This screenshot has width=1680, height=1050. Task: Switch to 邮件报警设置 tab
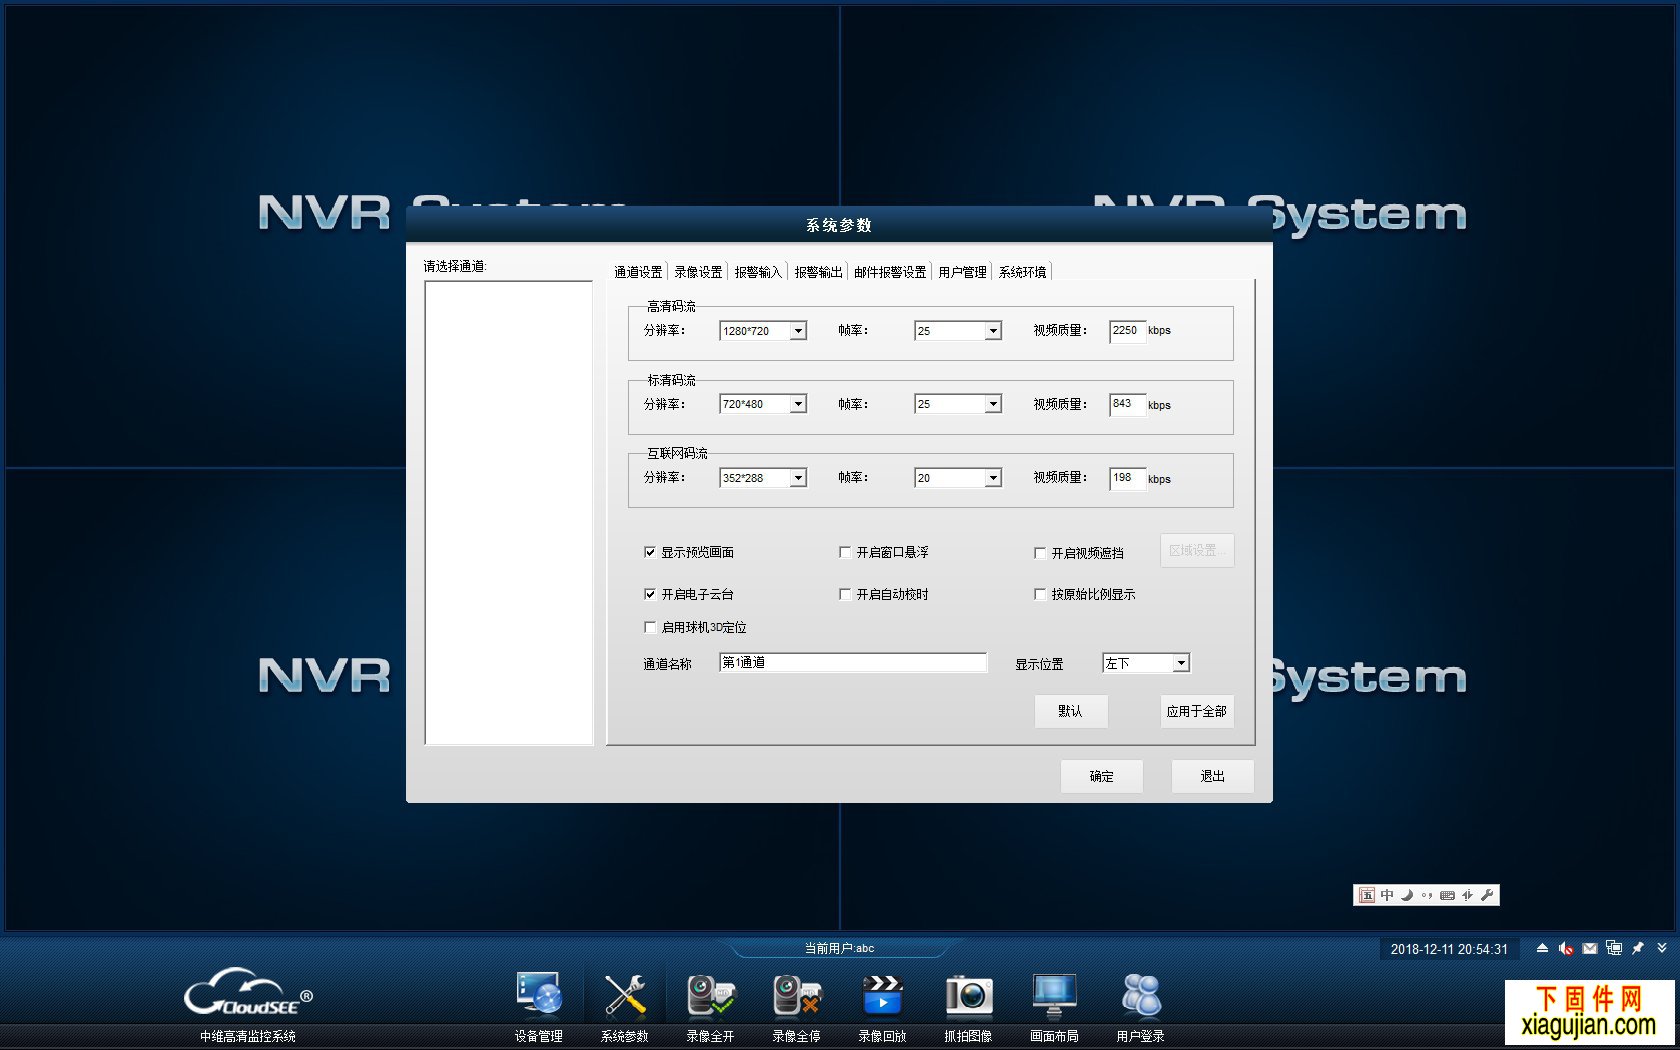click(890, 272)
